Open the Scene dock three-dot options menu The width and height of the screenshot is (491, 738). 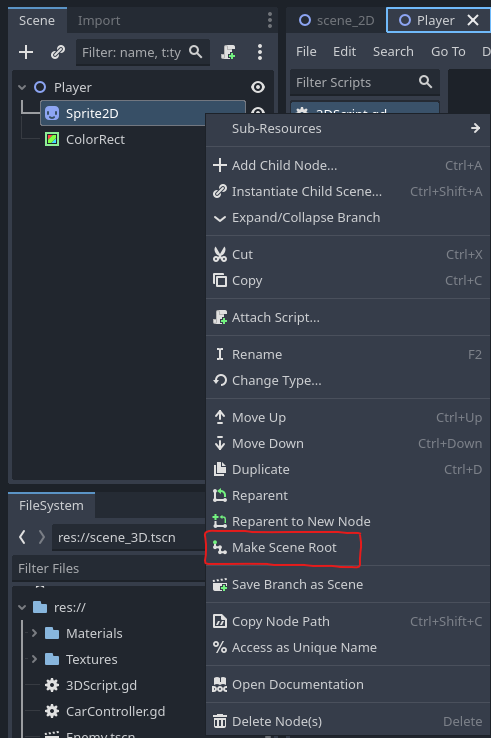(260, 52)
